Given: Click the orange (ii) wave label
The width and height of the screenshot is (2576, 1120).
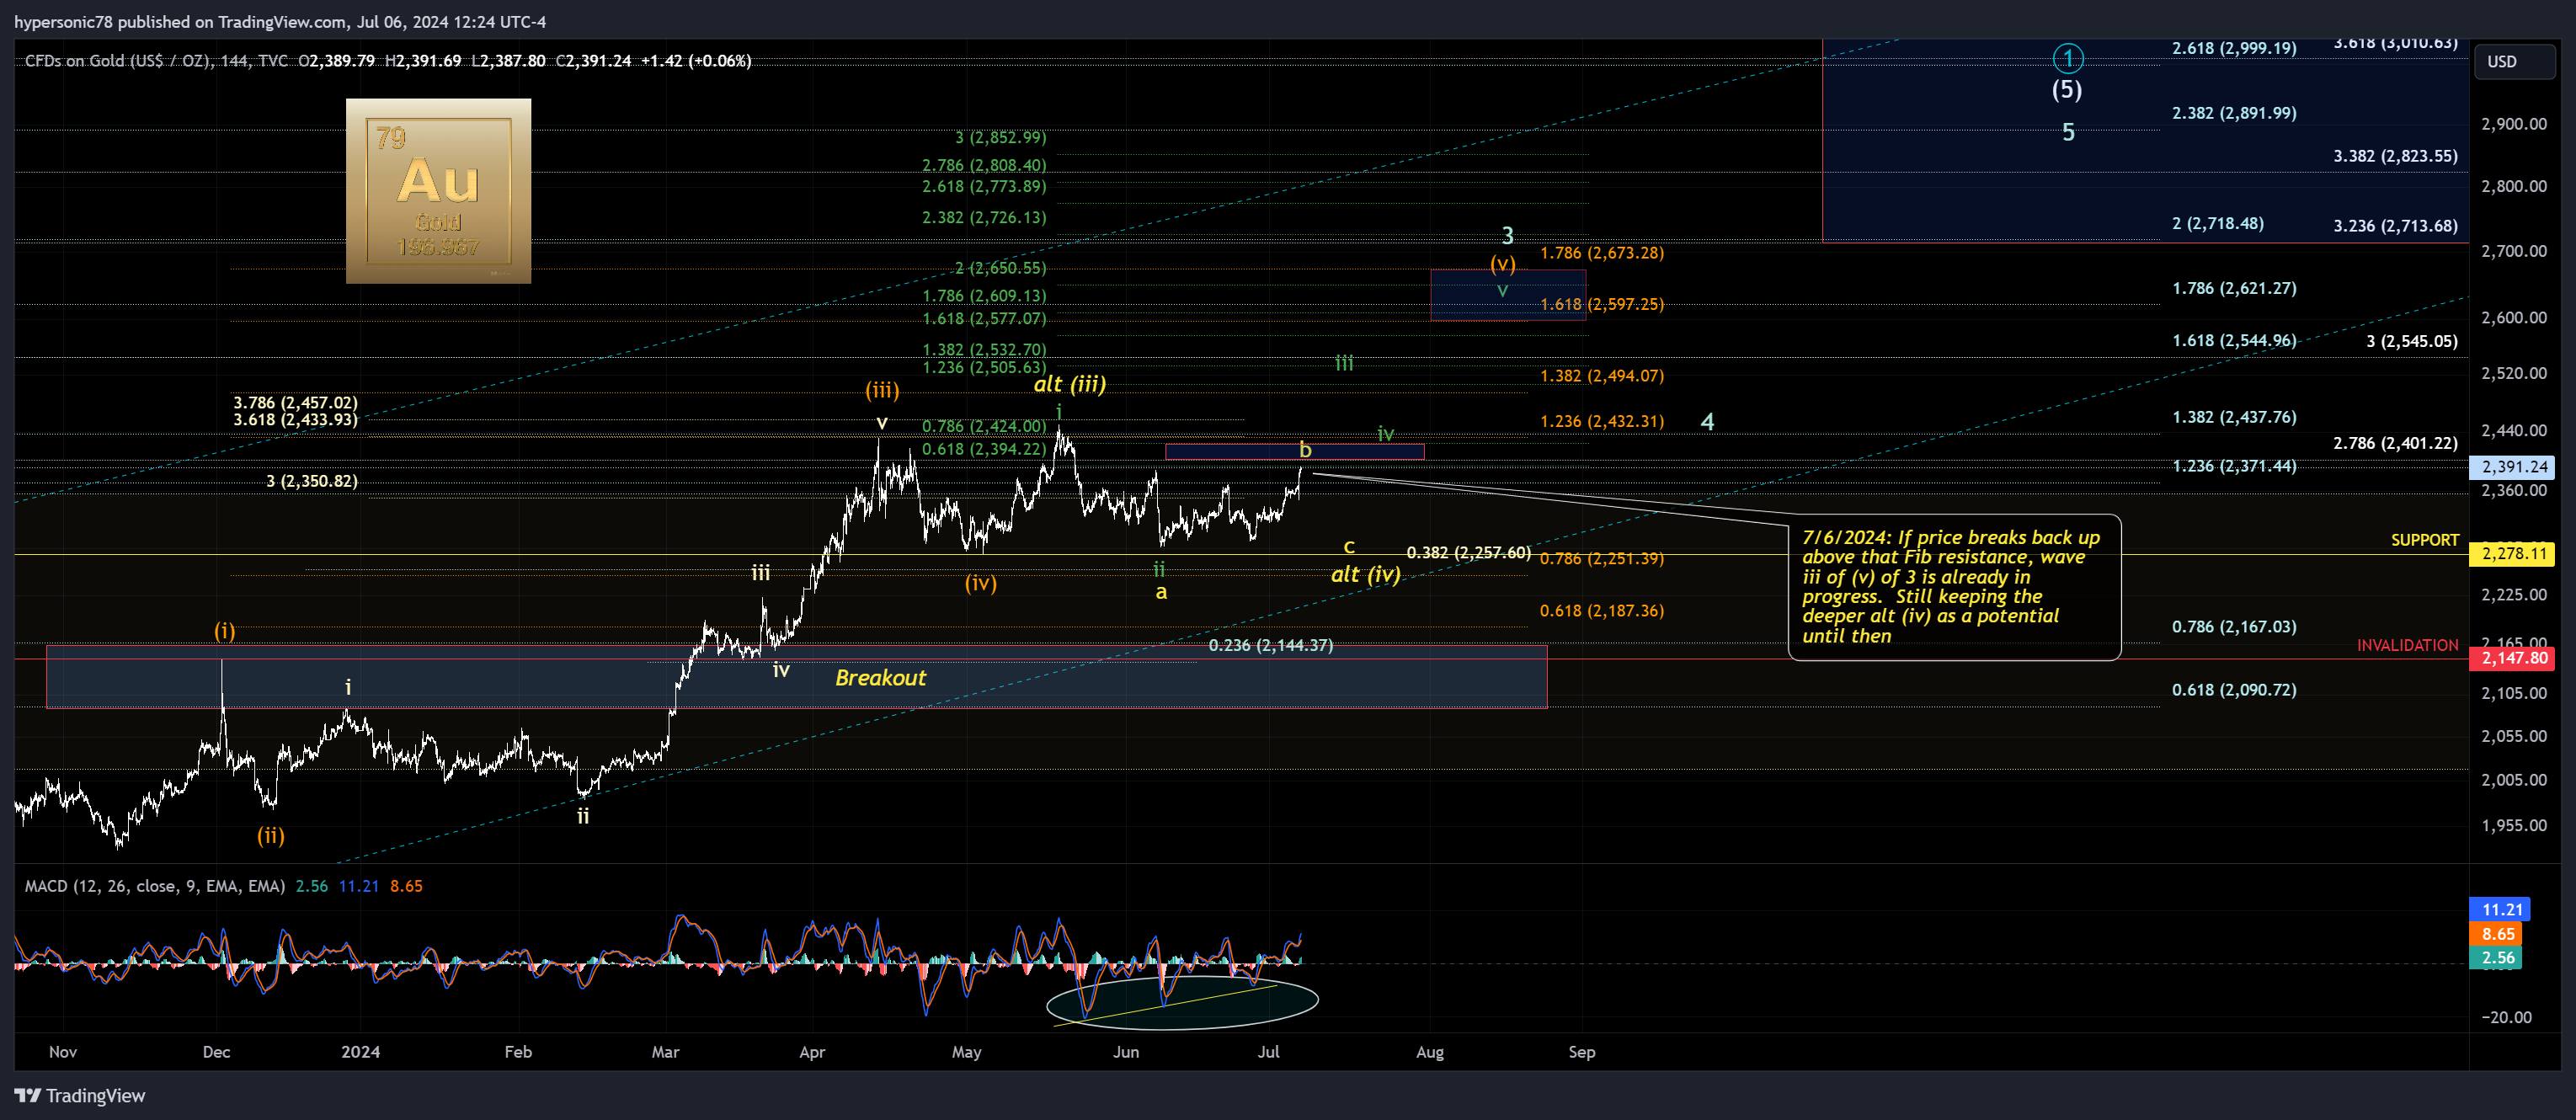Looking at the screenshot, I should (271, 835).
